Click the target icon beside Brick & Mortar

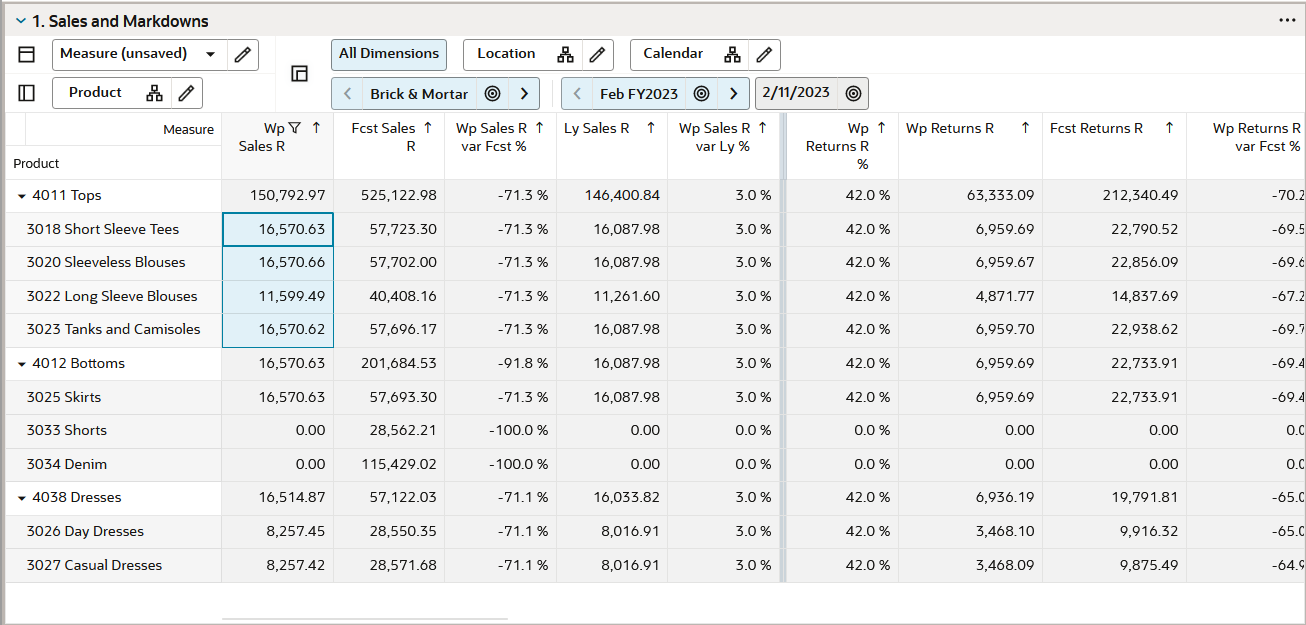(x=492, y=94)
